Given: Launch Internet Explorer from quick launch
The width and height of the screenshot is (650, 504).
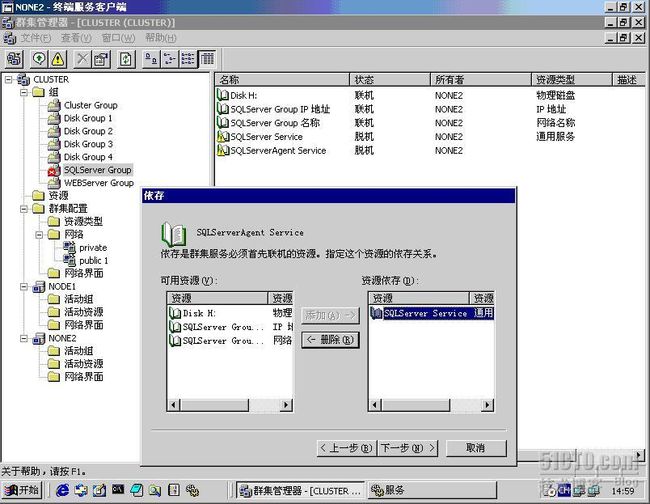Looking at the screenshot, I should (x=63, y=490).
